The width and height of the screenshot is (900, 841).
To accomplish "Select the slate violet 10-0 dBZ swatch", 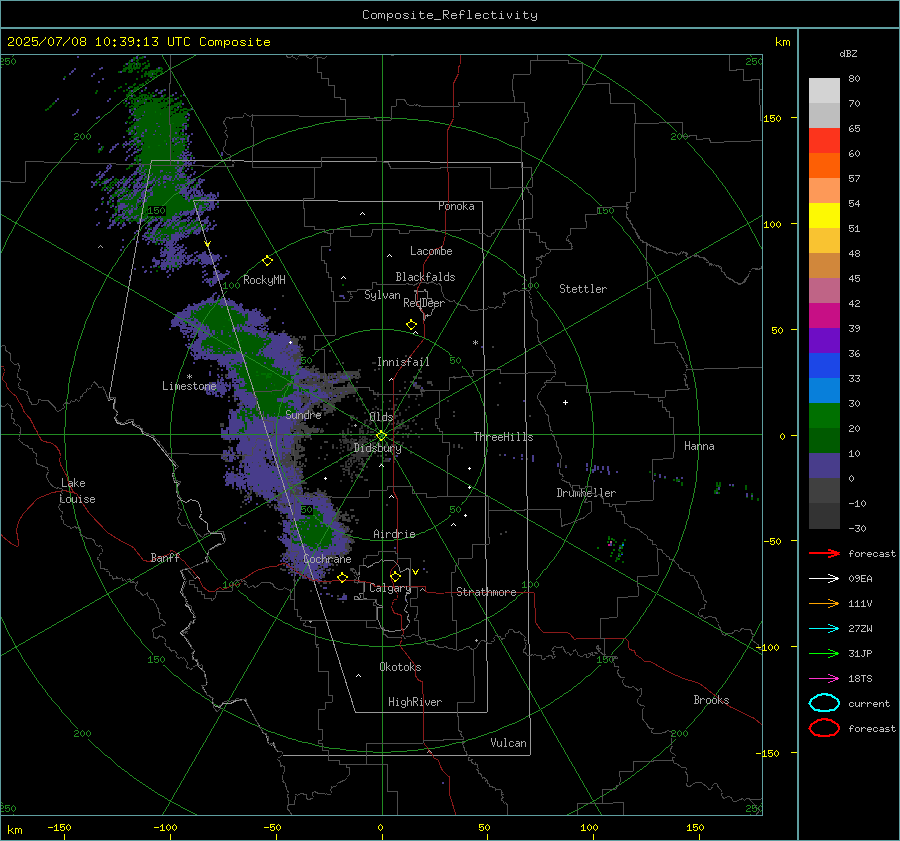I will (824, 466).
